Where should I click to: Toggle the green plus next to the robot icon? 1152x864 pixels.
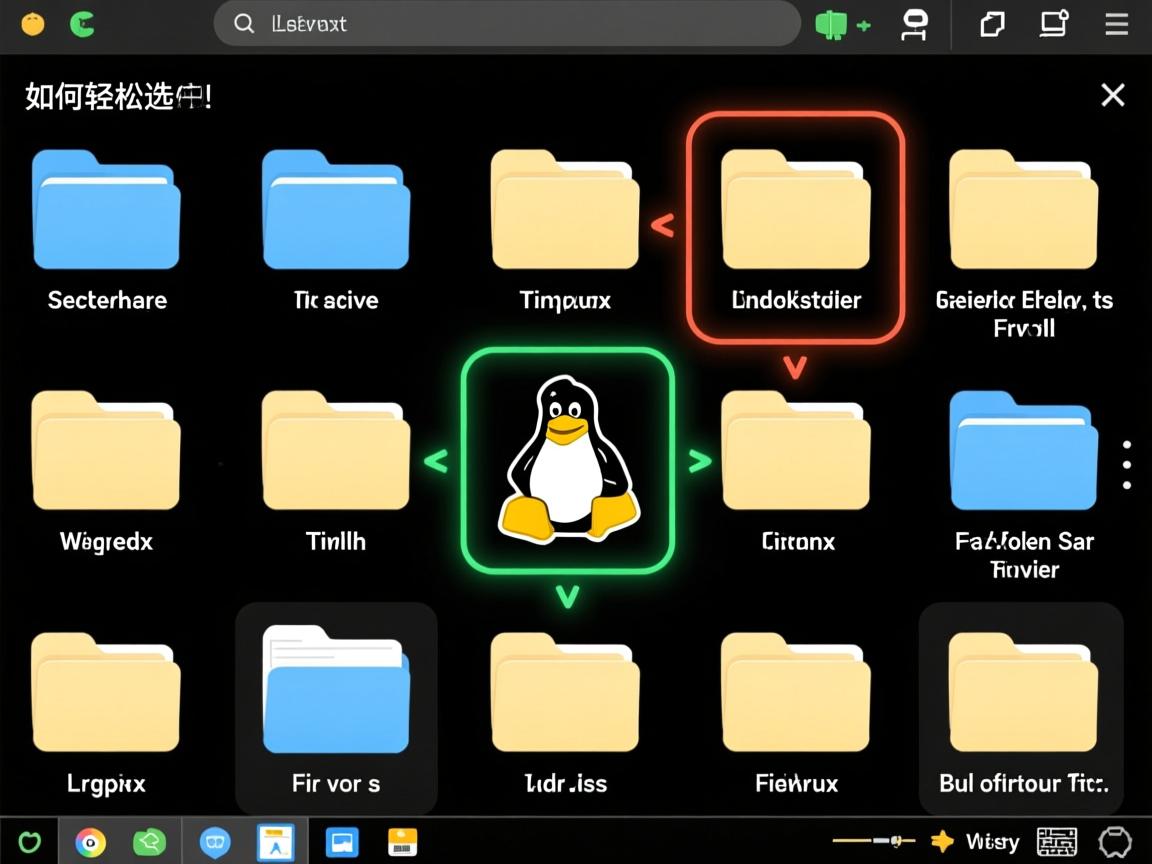tap(863, 25)
